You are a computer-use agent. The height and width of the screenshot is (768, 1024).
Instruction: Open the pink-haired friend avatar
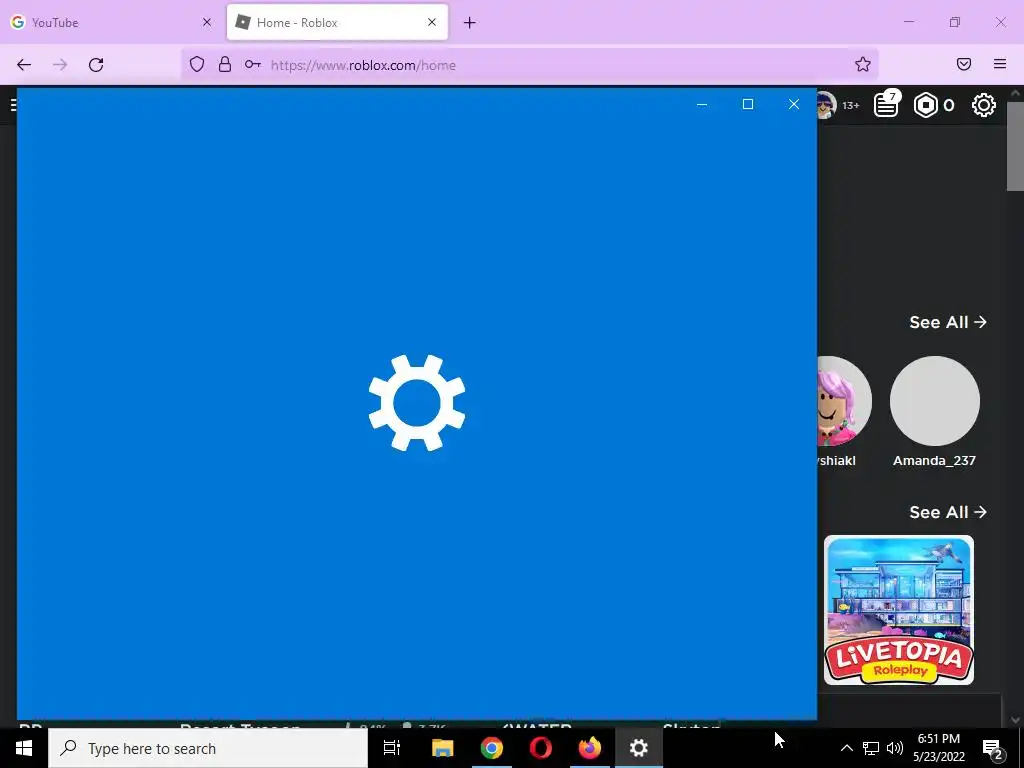tap(844, 401)
